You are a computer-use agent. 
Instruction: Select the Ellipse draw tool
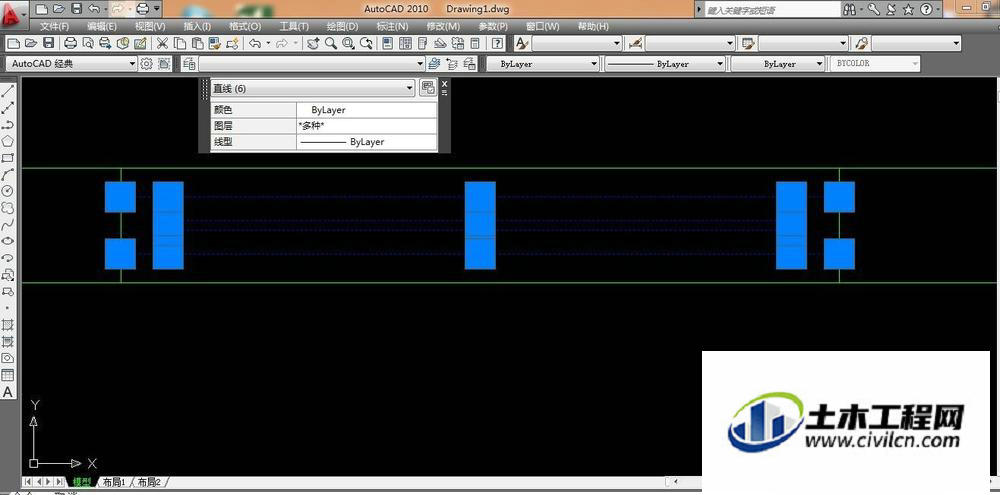(x=8, y=241)
